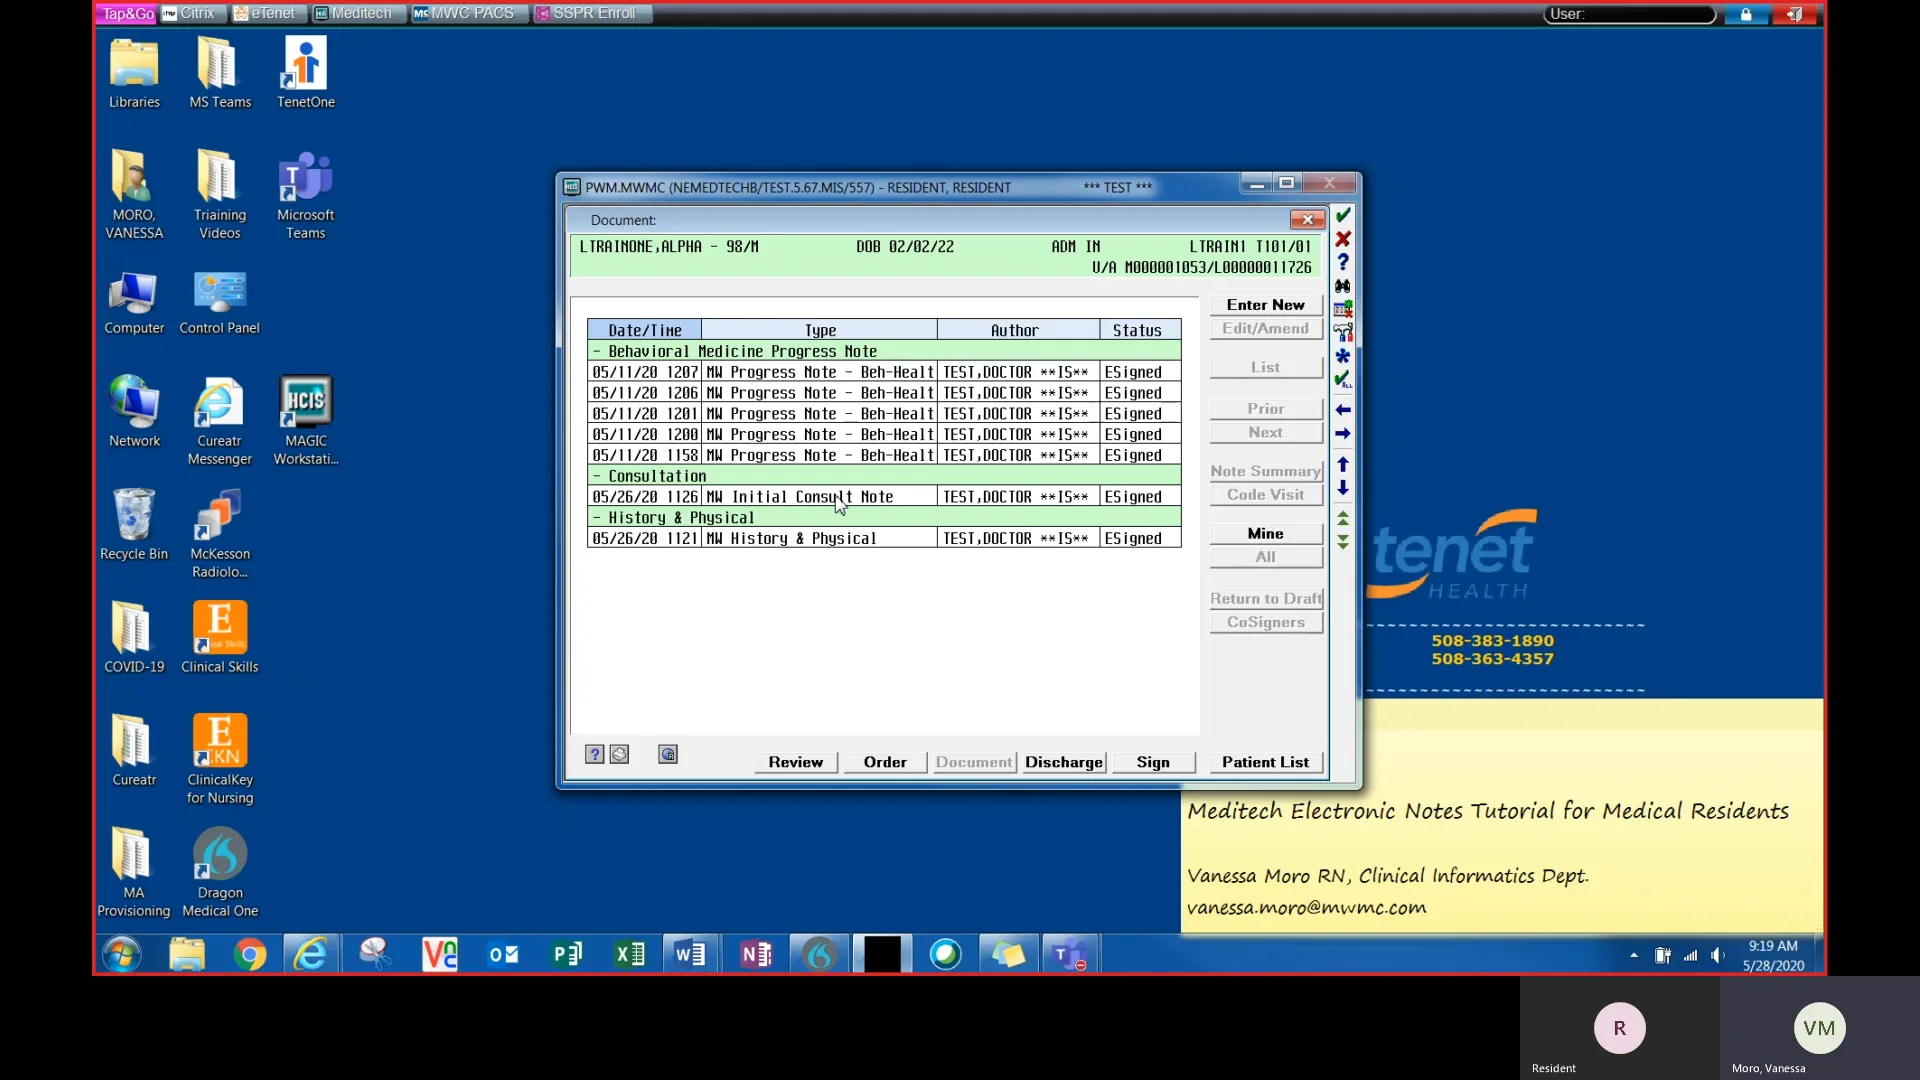Open the Patient List
1920x1080 pixels.
coord(1264,761)
